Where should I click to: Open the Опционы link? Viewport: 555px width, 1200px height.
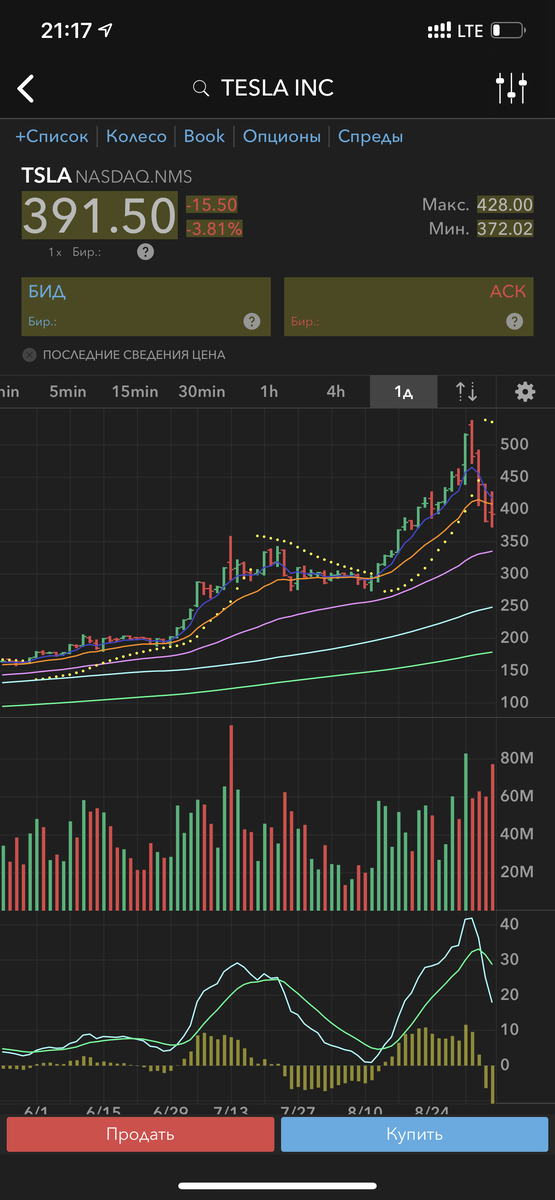[x=282, y=137]
